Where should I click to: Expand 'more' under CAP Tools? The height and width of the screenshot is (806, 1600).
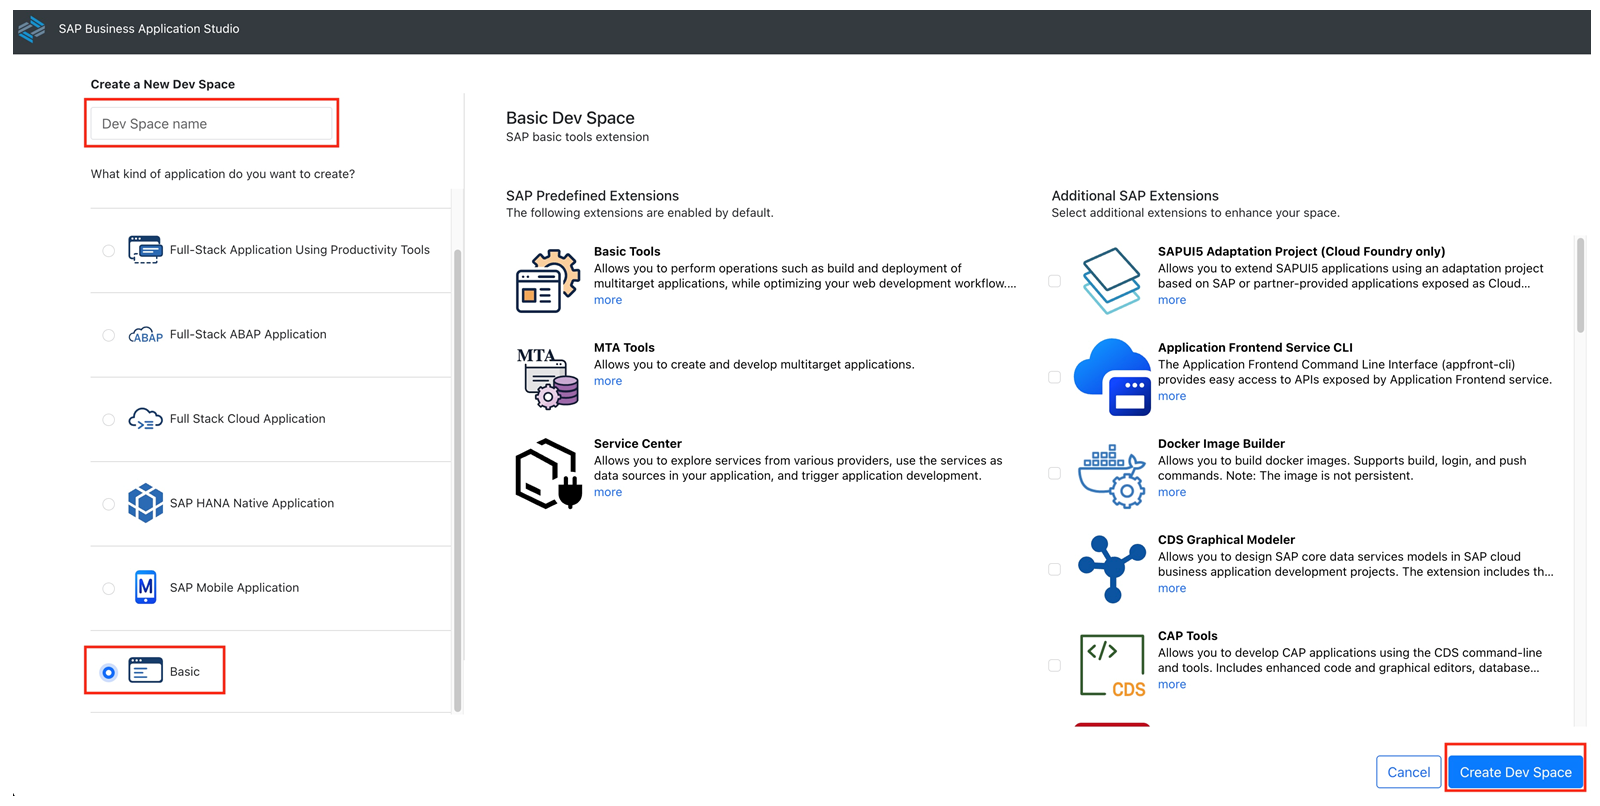[x=1172, y=684]
